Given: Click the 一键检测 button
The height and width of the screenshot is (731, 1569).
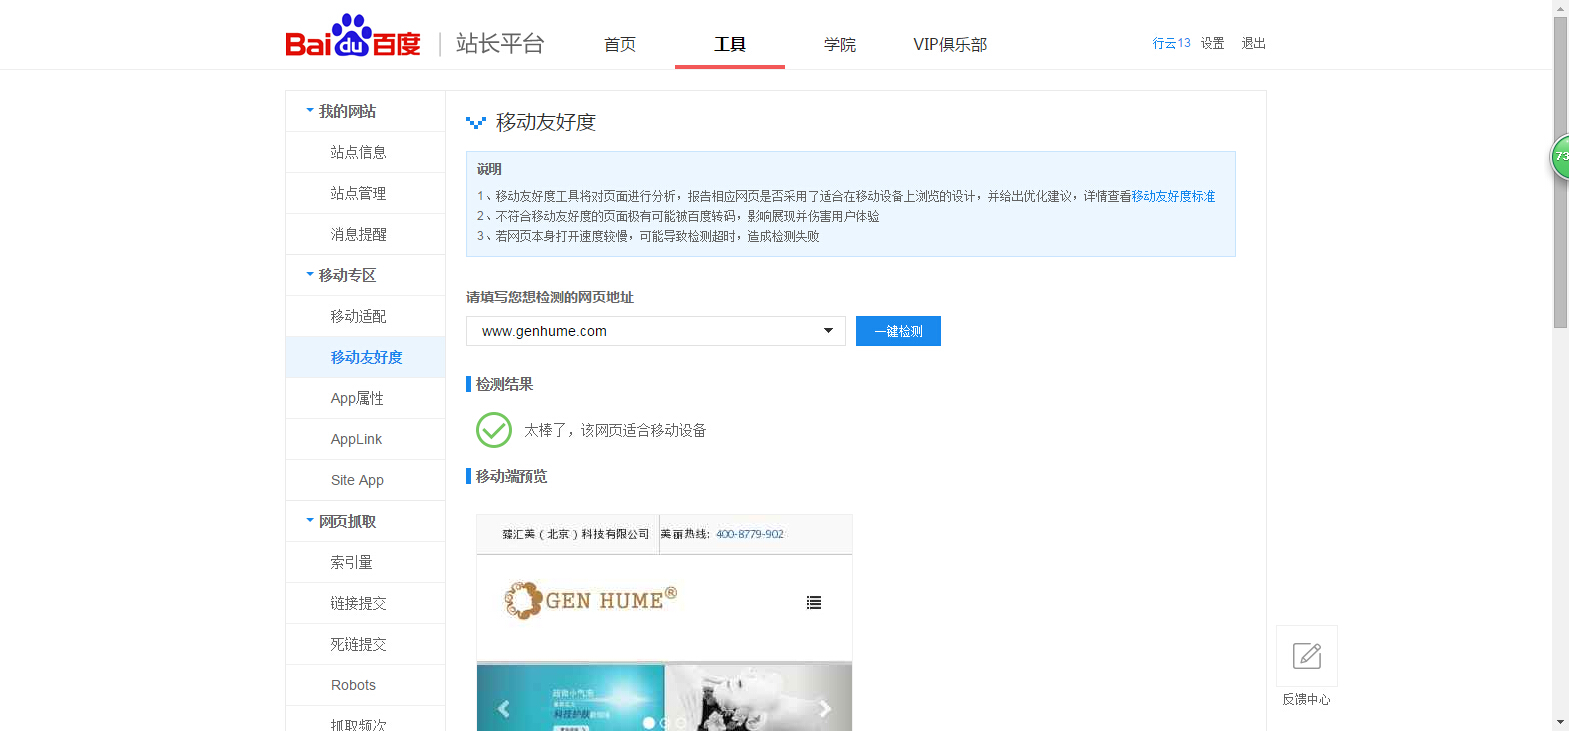Looking at the screenshot, I should coord(898,331).
